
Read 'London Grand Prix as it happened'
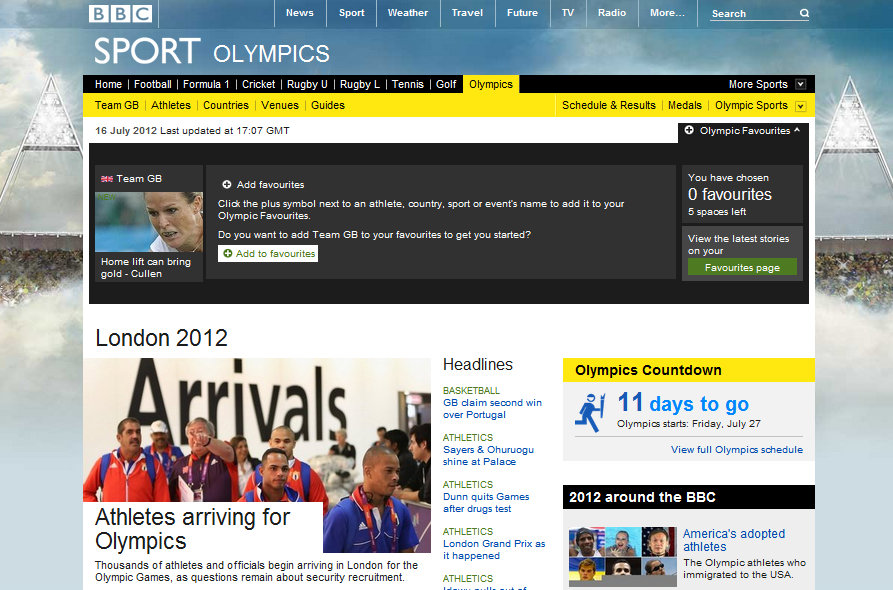[494, 550]
